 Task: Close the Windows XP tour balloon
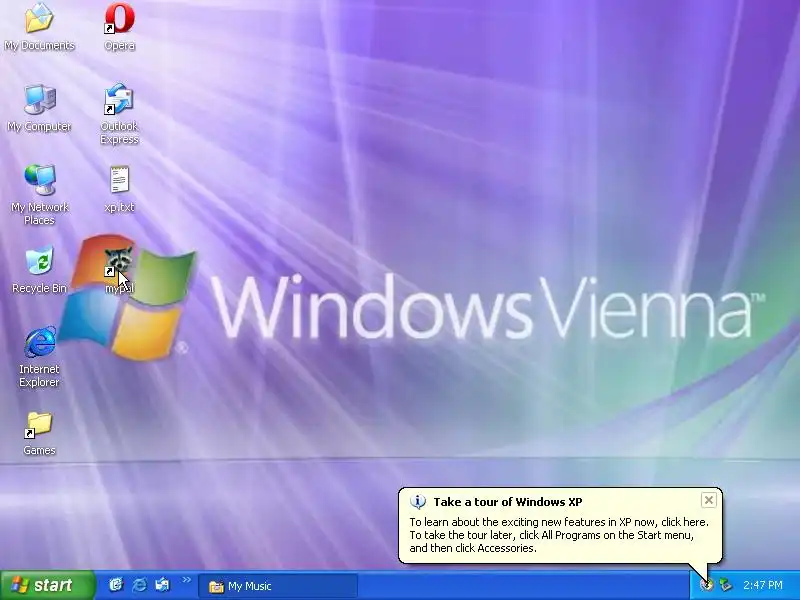(x=709, y=501)
